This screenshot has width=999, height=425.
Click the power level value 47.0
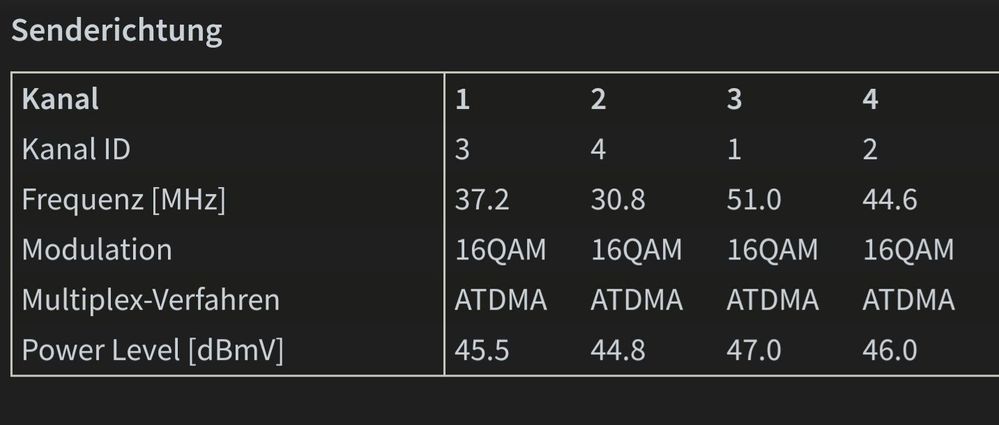[754, 351]
